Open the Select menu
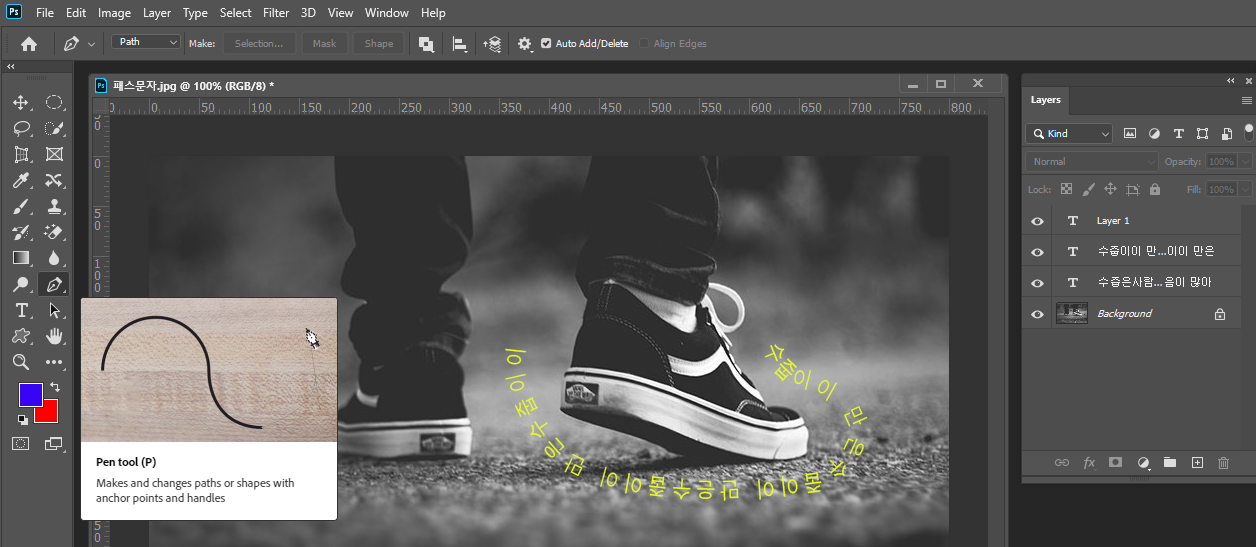The height and width of the screenshot is (547, 1256). [x=236, y=13]
